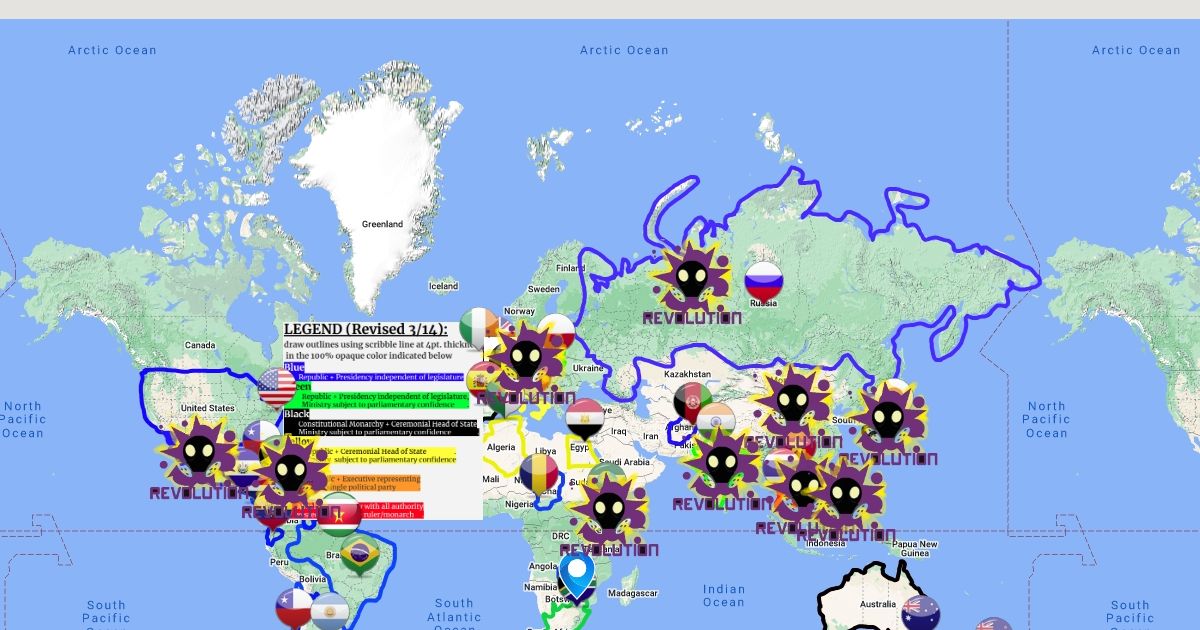The width and height of the screenshot is (1200, 630).
Task: Open the Afghanistan flag marker
Action: pyautogui.click(x=692, y=401)
